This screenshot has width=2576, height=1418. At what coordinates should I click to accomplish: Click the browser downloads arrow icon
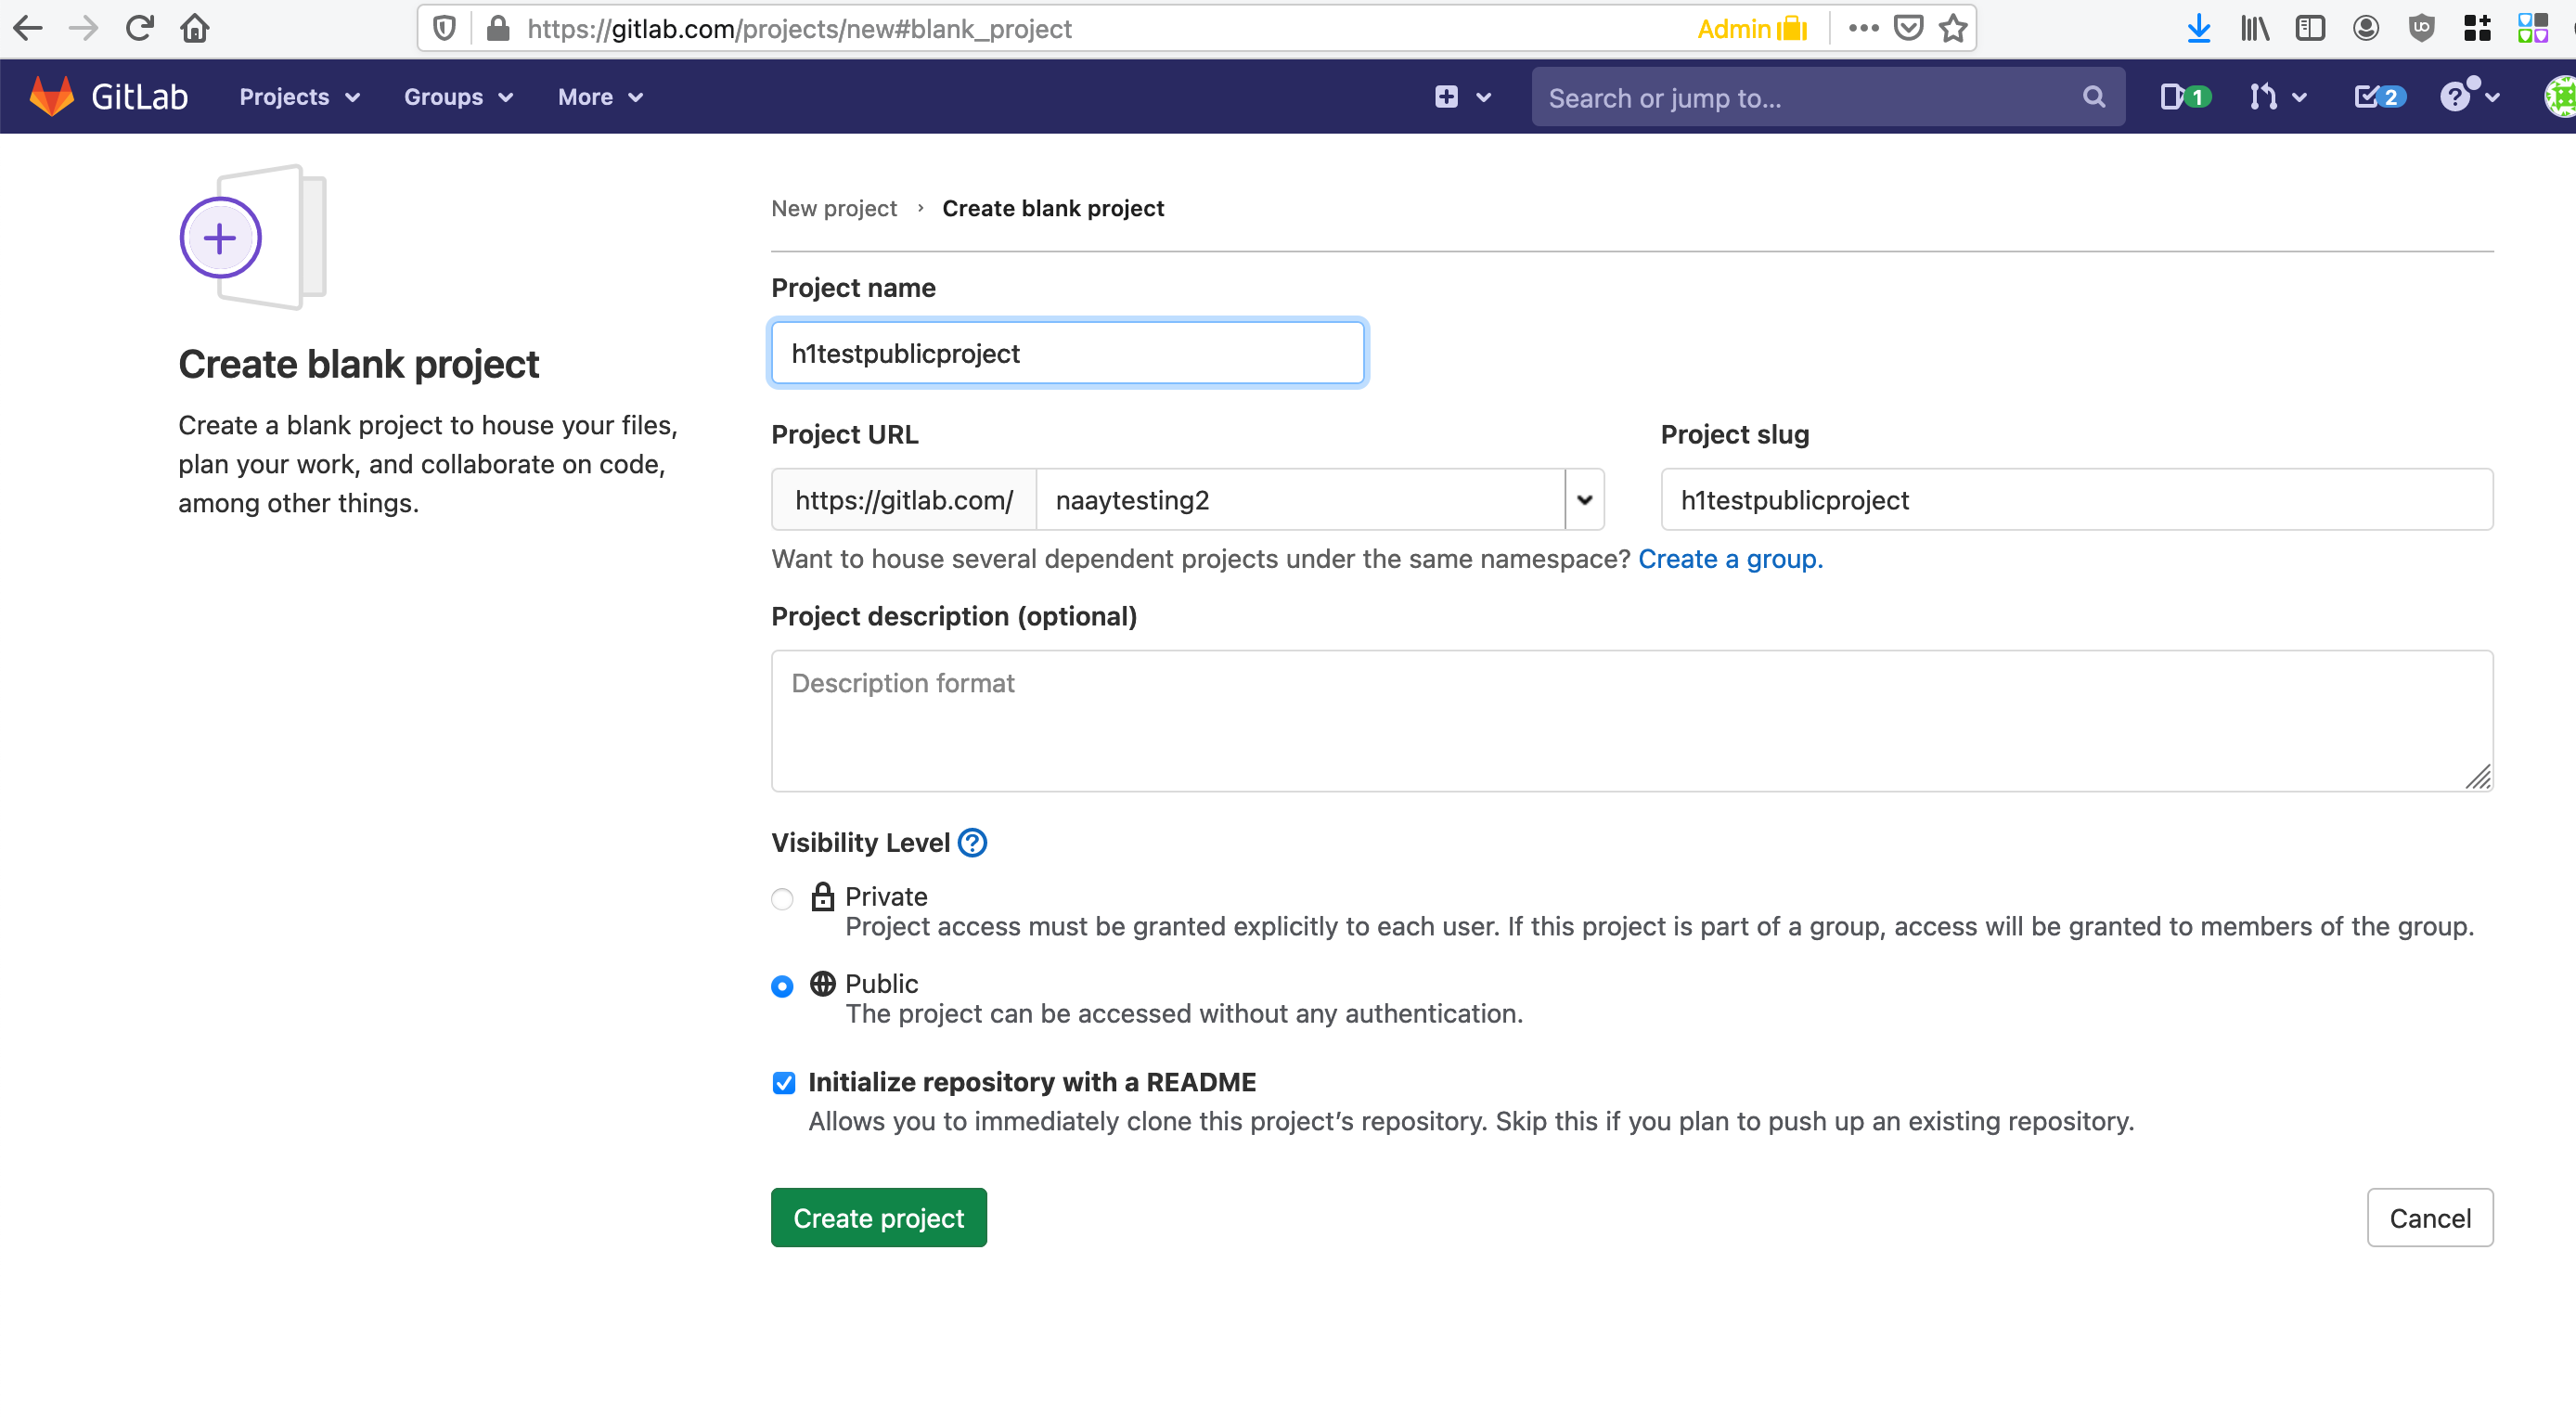click(2198, 28)
